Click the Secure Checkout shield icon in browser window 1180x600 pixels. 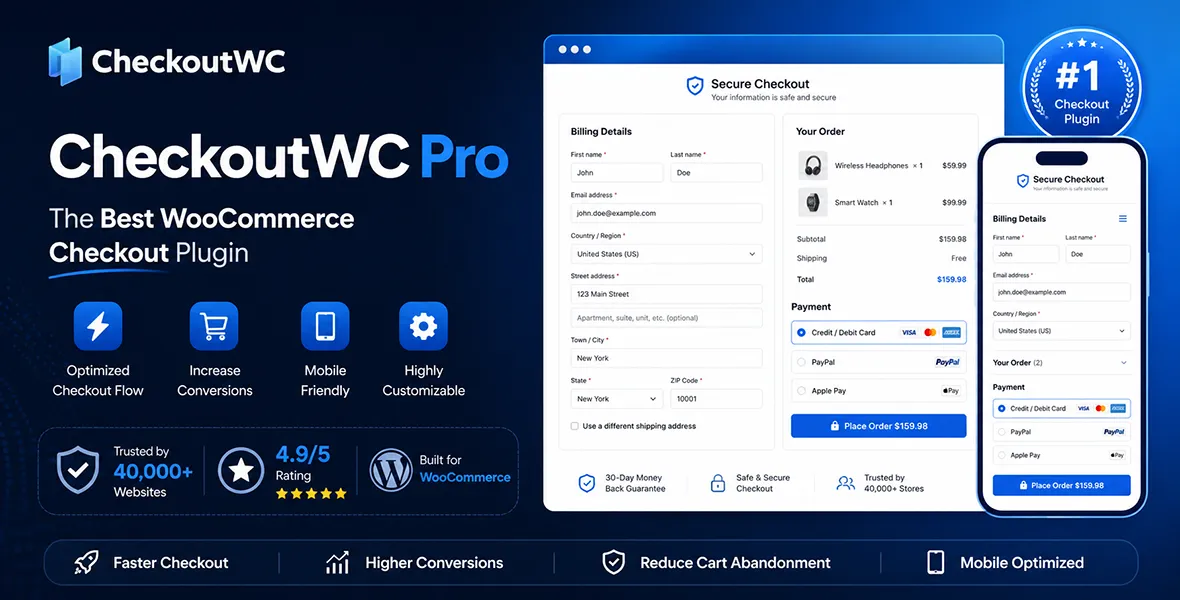(x=695, y=86)
